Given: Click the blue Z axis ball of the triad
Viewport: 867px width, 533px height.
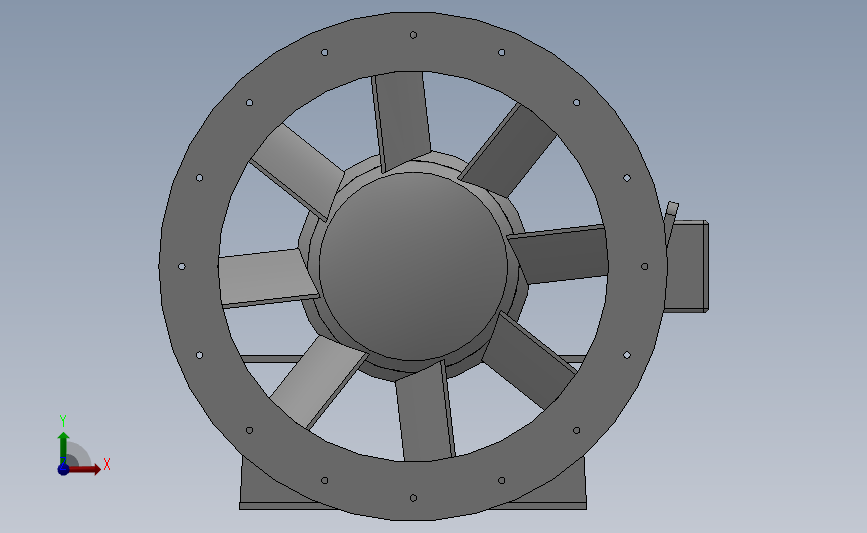Looking at the screenshot, I should point(63,469).
